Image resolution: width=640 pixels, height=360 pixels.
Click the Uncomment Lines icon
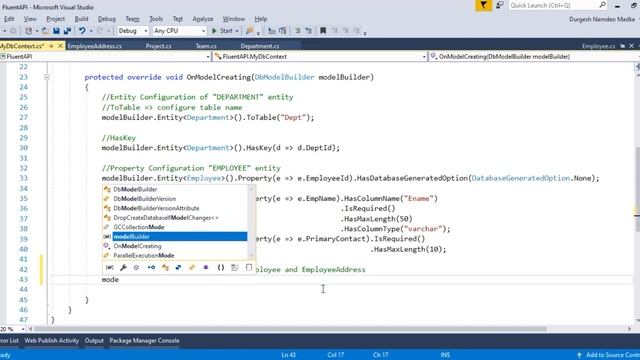point(308,31)
